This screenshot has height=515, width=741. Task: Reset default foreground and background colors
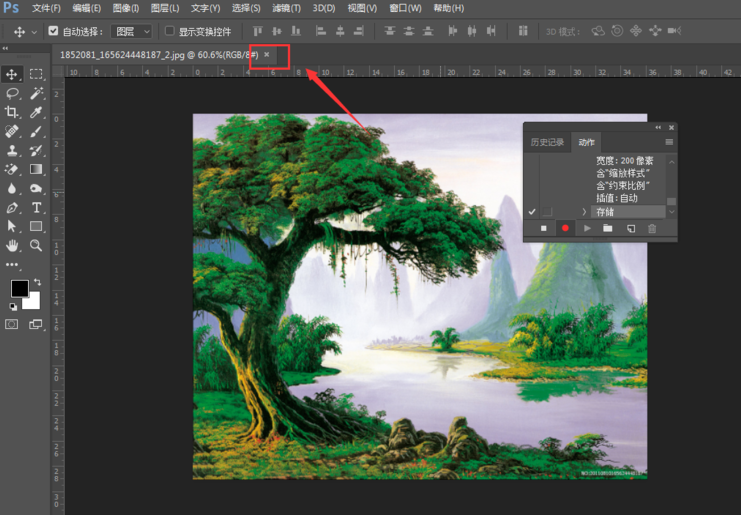click(13, 307)
